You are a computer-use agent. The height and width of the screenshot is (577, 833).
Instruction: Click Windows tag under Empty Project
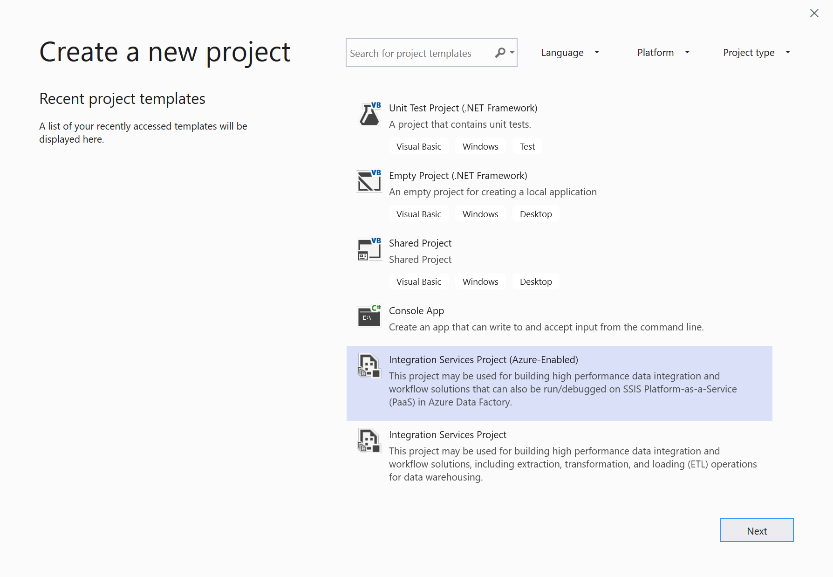[x=480, y=214]
